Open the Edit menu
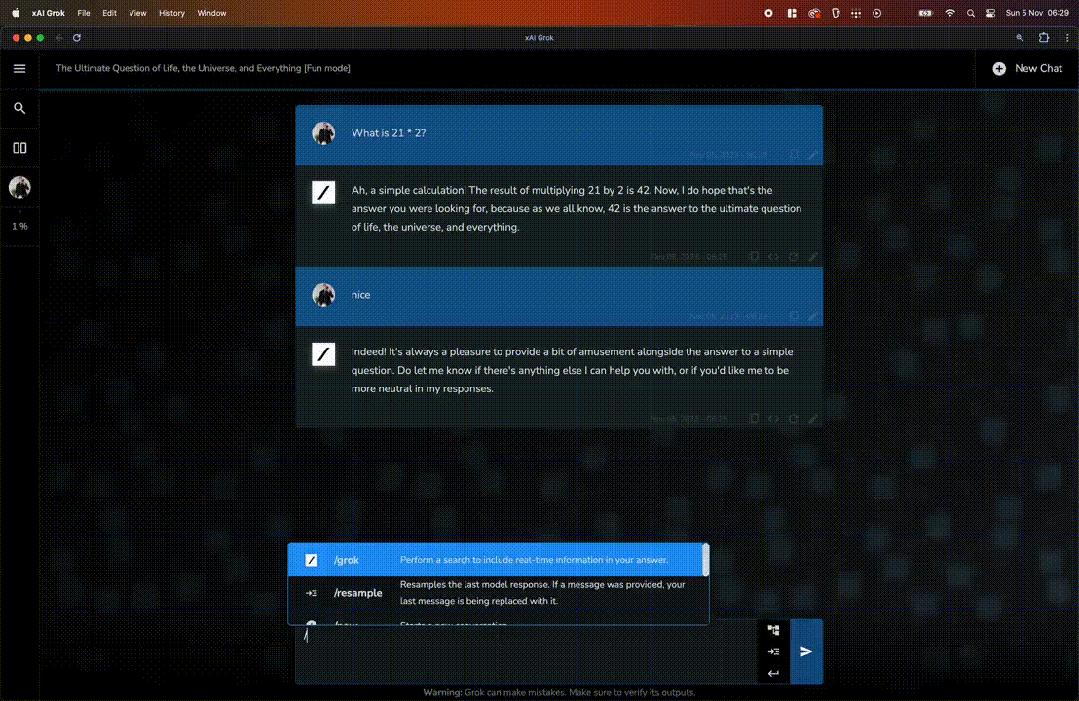1079x701 pixels. pos(109,13)
